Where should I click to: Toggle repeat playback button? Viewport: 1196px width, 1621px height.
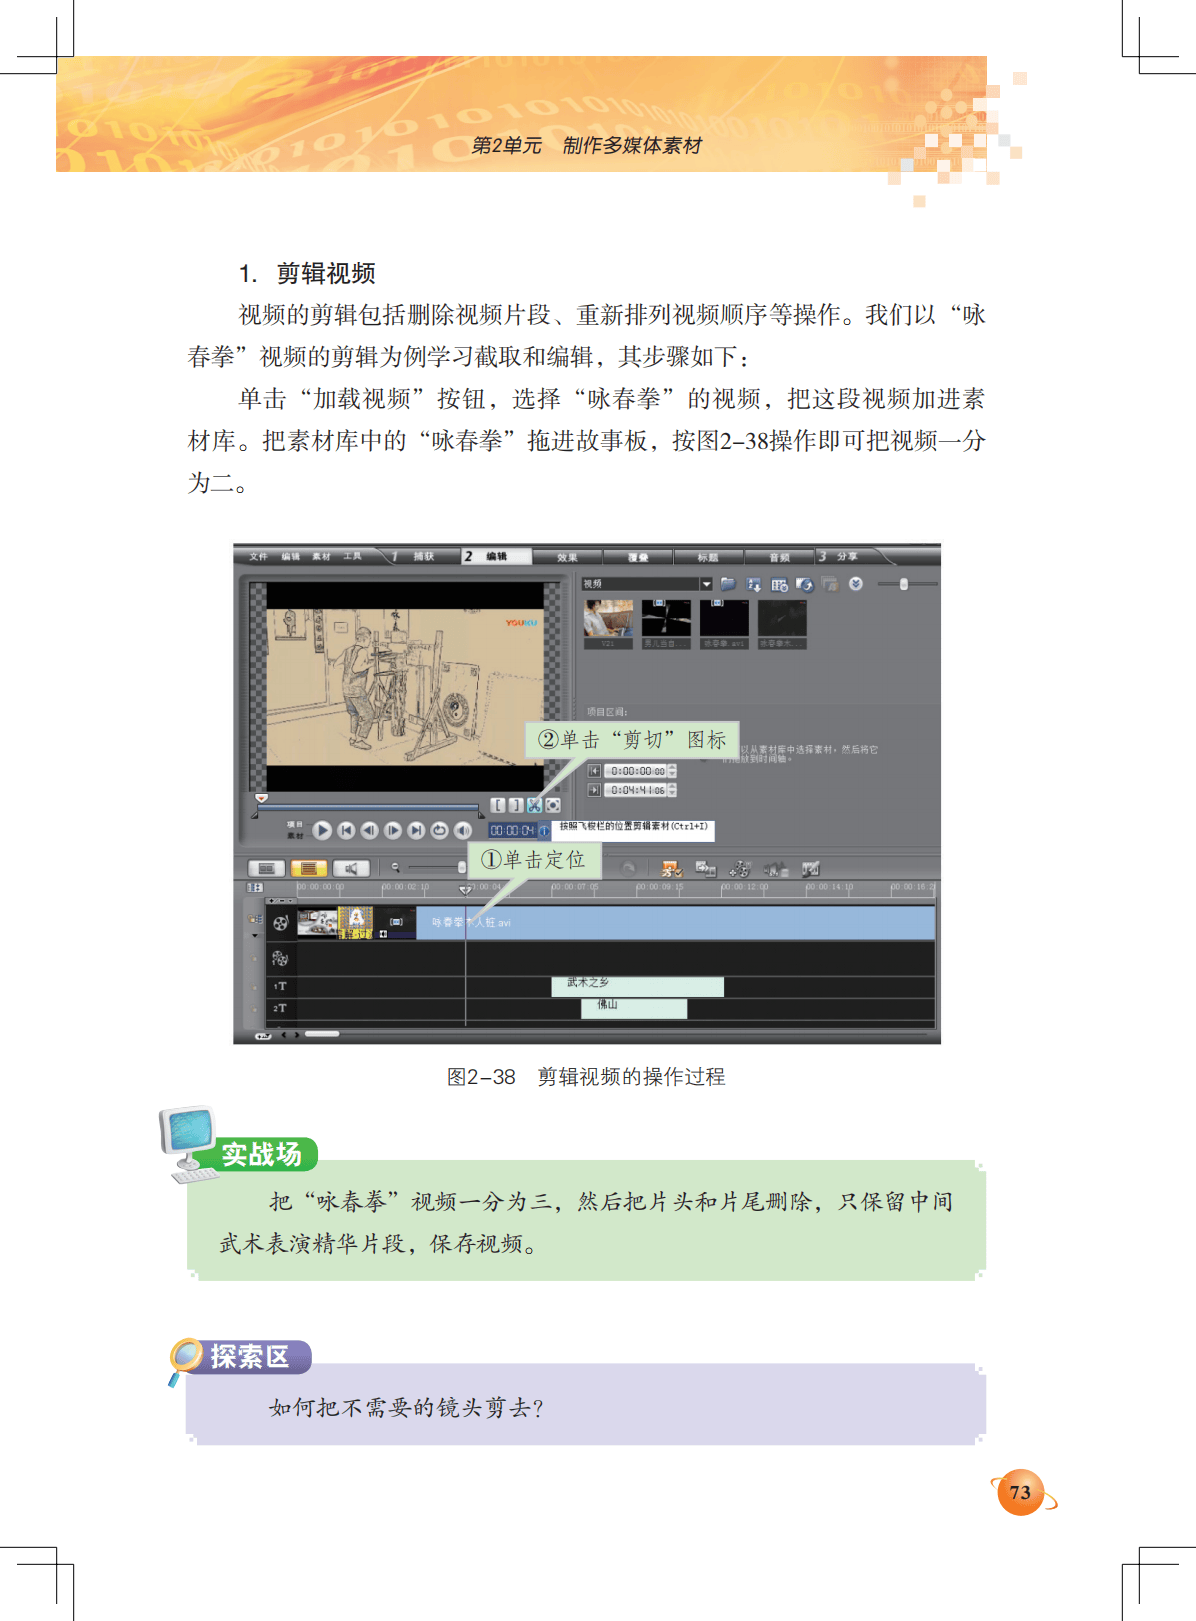coord(439,830)
